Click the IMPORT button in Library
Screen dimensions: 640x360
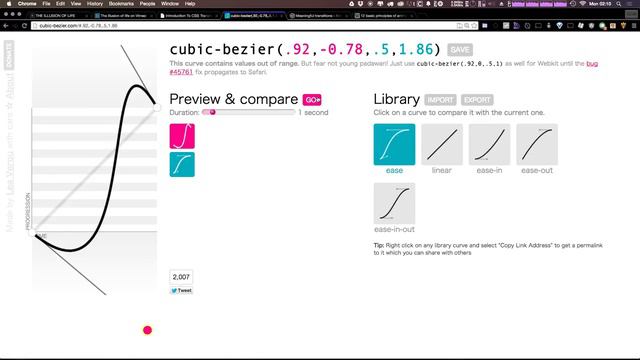(440, 100)
